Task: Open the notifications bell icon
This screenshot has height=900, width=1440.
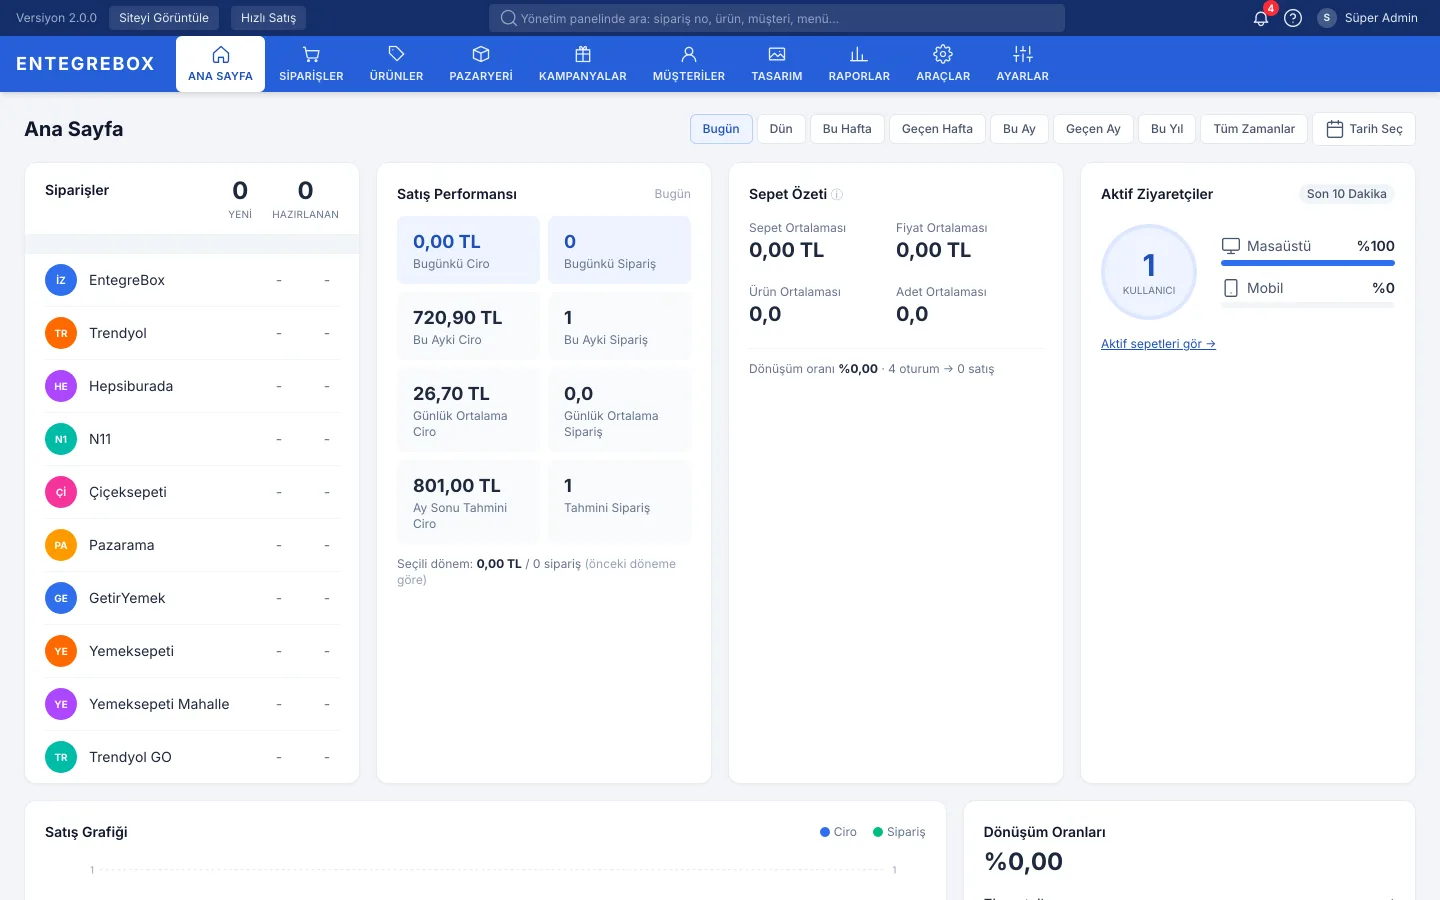Action: 1261,18
